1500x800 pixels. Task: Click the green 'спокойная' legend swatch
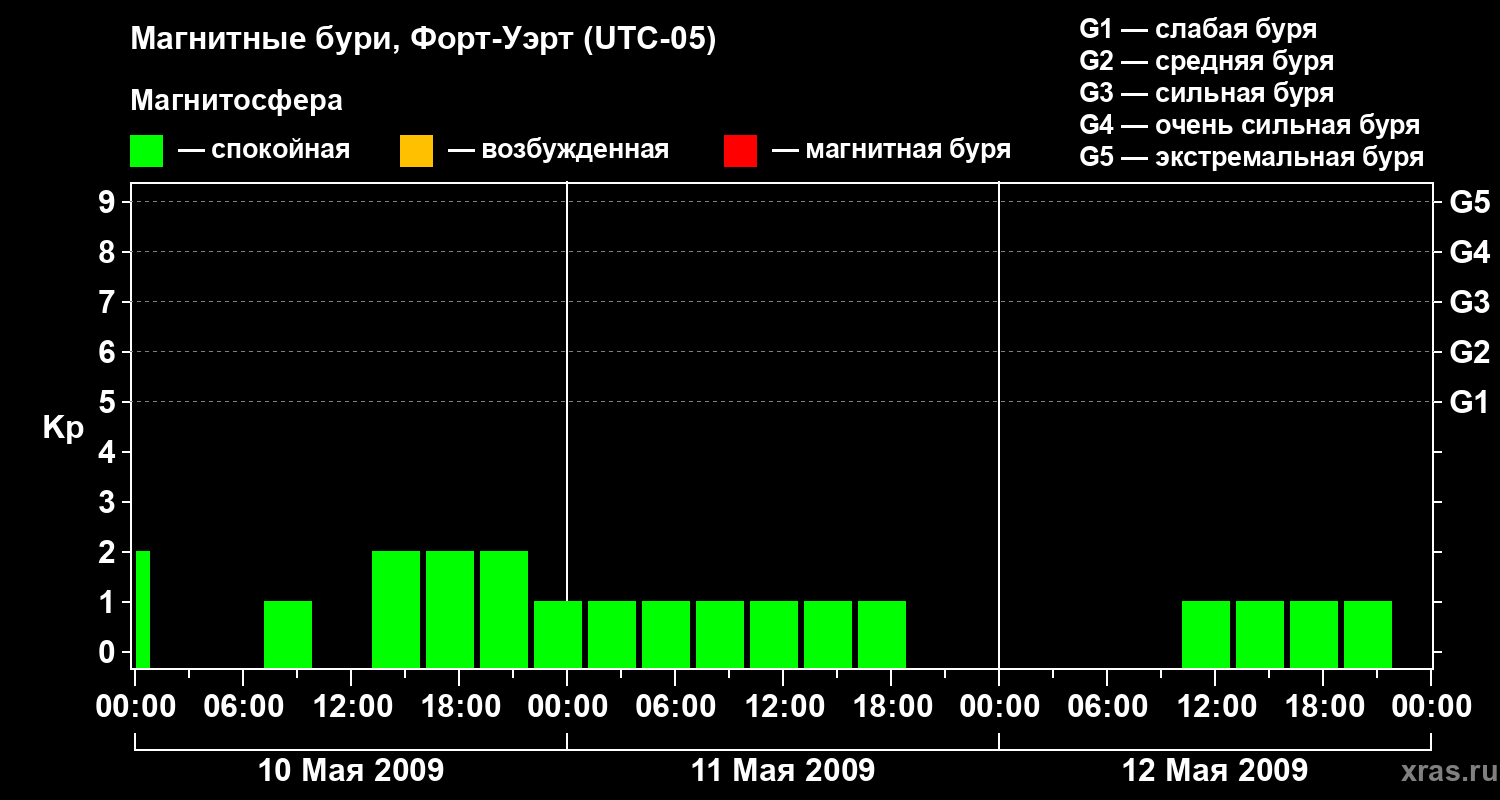(146, 151)
